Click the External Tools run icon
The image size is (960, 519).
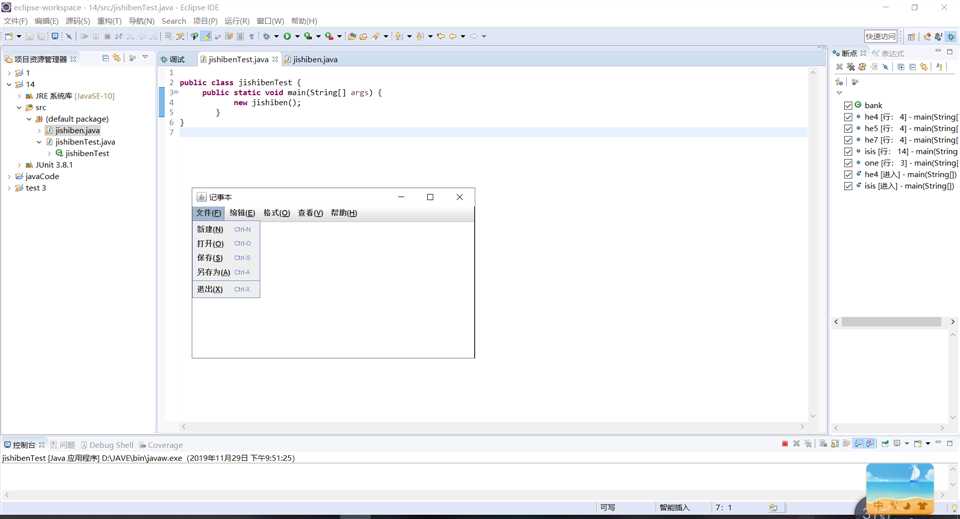click(x=329, y=36)
